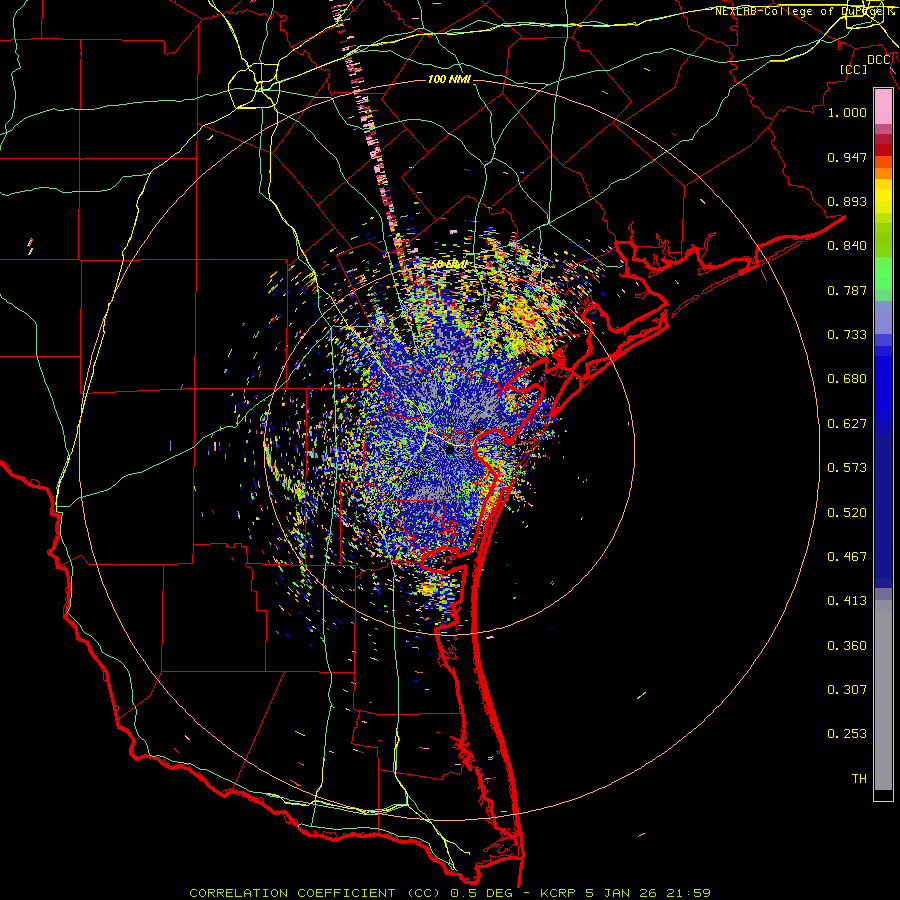Viewport: 900px width, 900px height.
Task: Click the 5 JAN 26 date text
Action: point(622,893)
